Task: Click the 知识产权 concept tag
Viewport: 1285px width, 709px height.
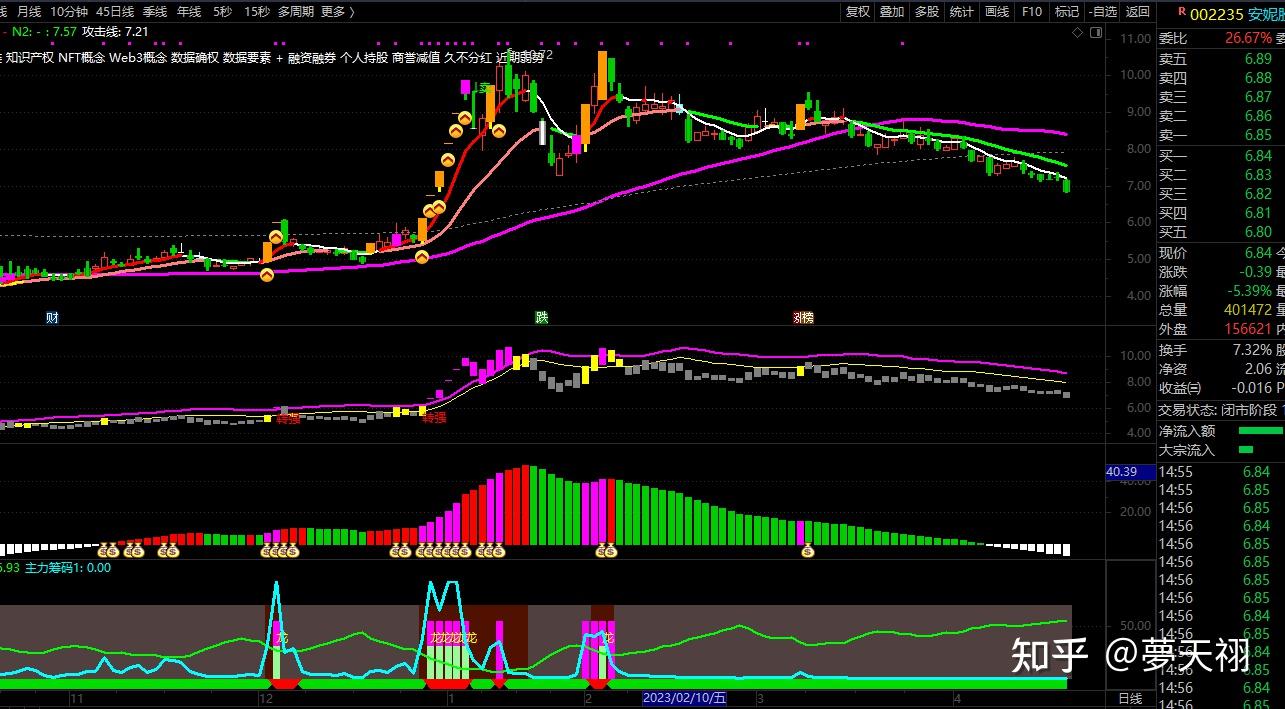Action: click(29, 57)
